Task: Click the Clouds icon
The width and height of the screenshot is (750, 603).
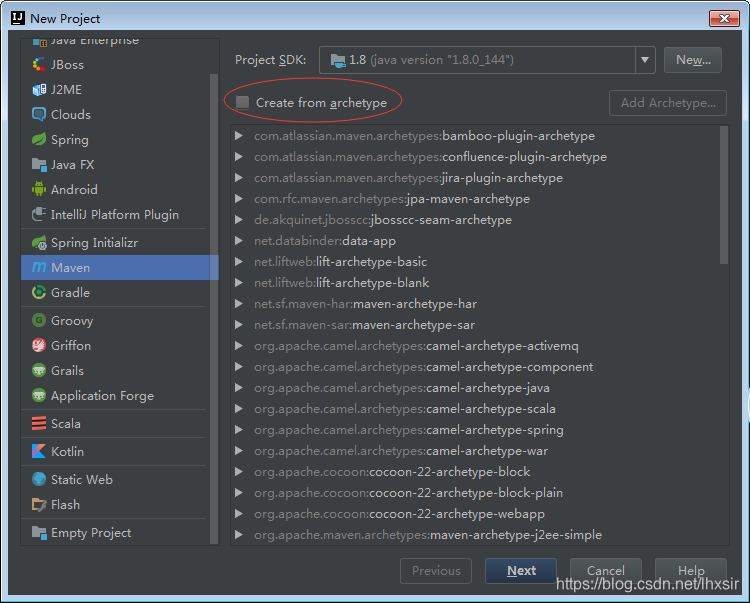Action: pyautogui.click(x=39, y=115)
